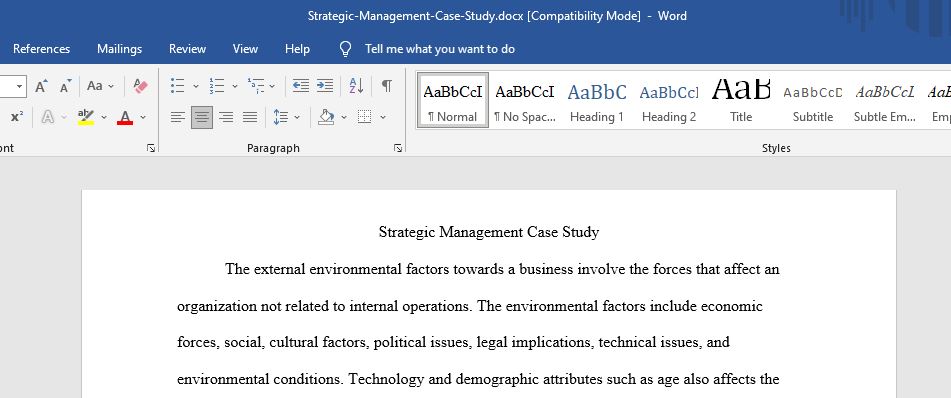The height and width of the screenshot is (398, 951).
Task: Apply the Title style
Action: point(741,101)
